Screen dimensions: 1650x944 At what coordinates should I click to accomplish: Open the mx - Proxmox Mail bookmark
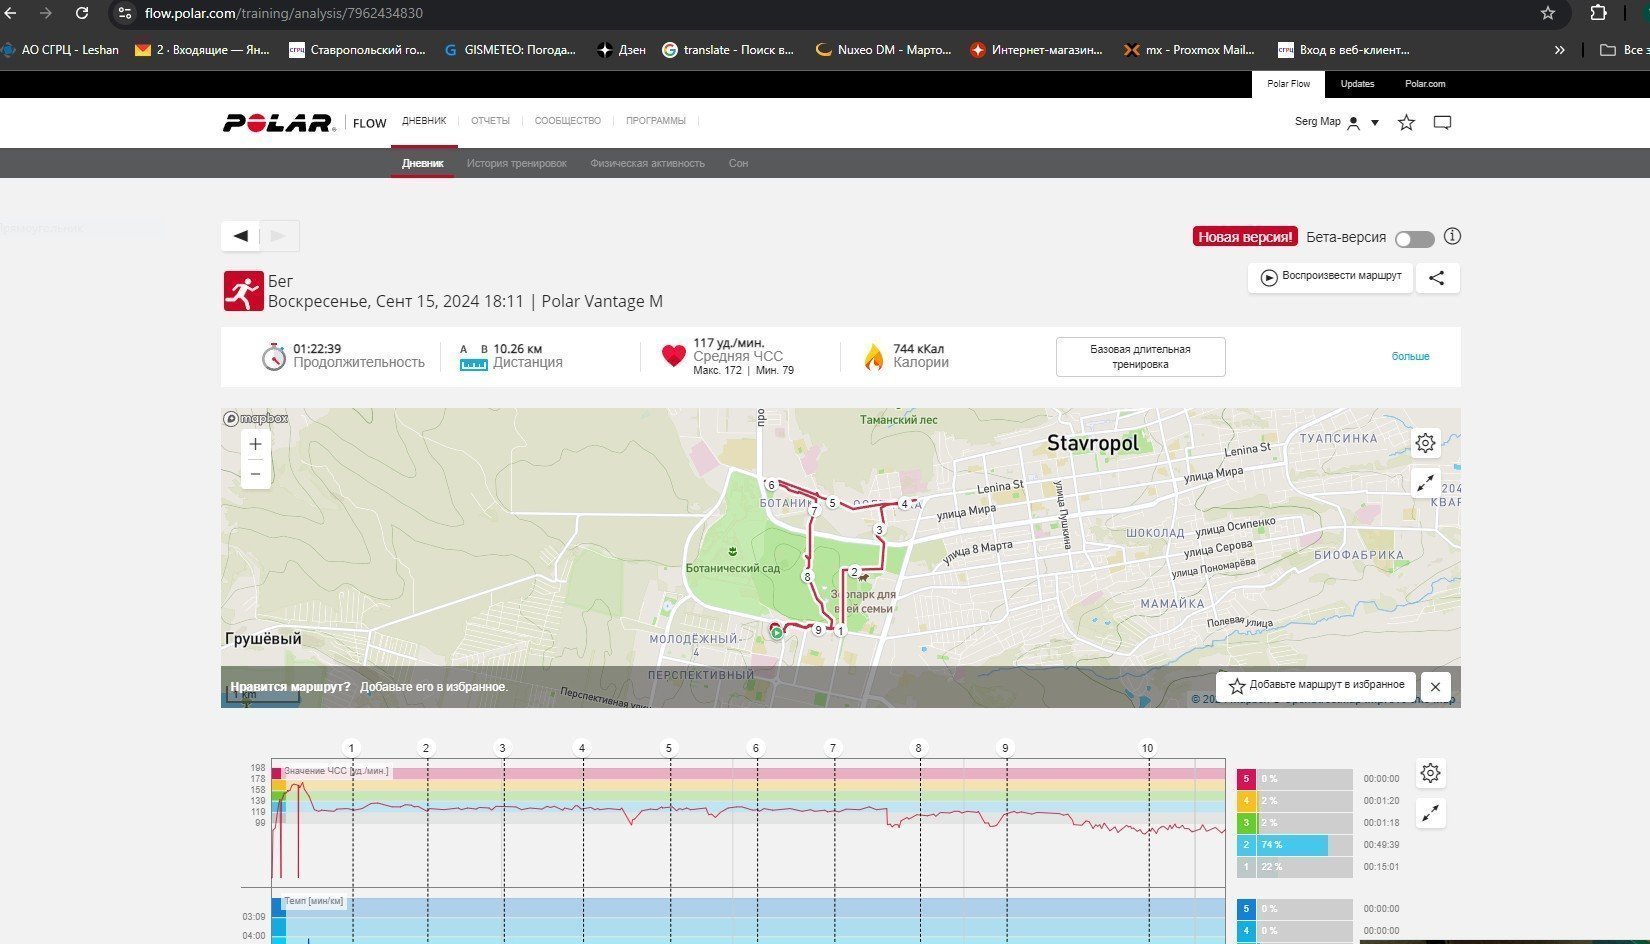[x=1188, y=49]
